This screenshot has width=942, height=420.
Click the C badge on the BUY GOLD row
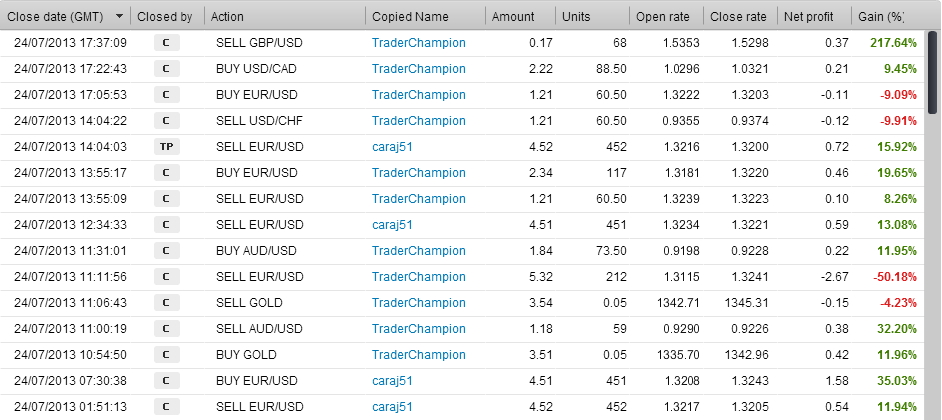click(165, 355)
